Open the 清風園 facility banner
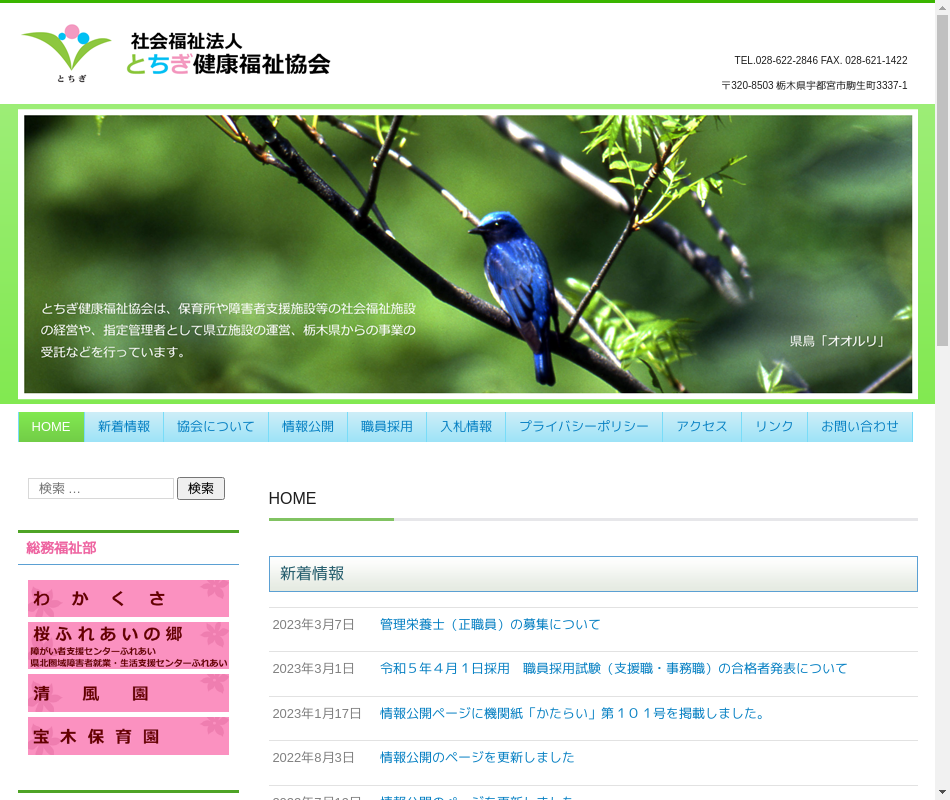Screen dimensions: 950x800 (x=128, y=692)
